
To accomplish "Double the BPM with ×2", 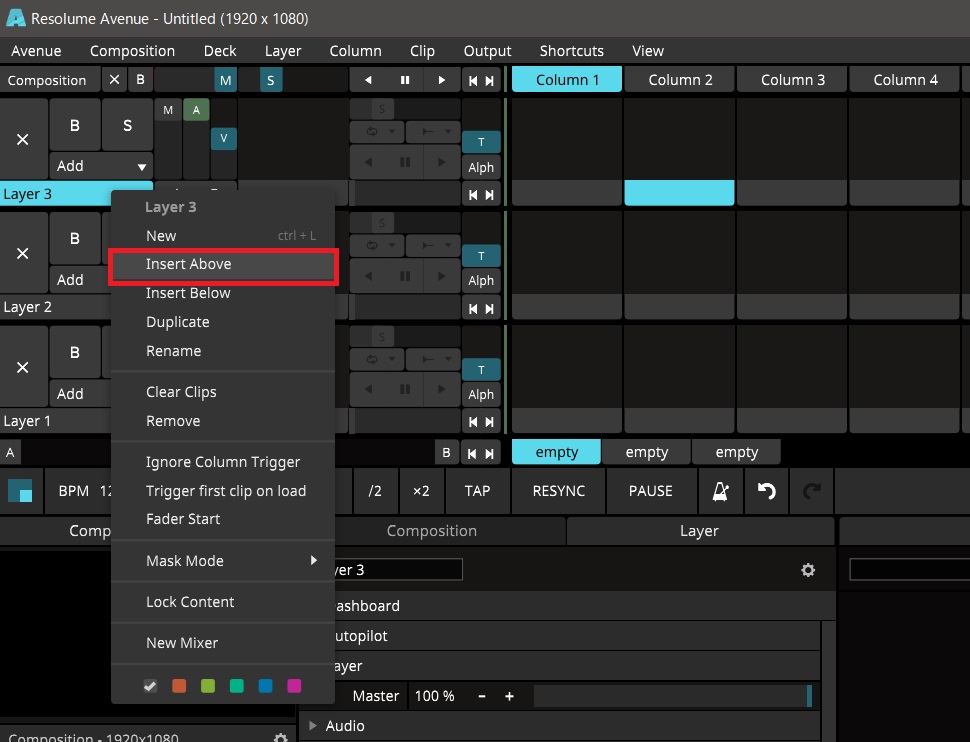I will coord(421,491).
